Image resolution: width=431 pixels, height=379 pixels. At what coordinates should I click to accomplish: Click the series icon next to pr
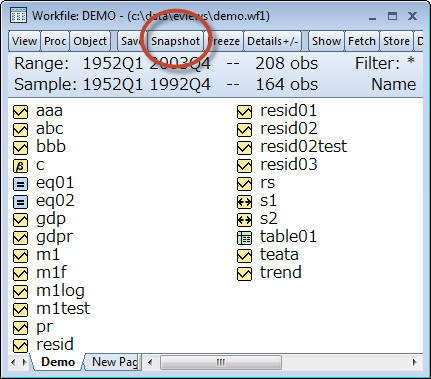click(x=20, y=328)
